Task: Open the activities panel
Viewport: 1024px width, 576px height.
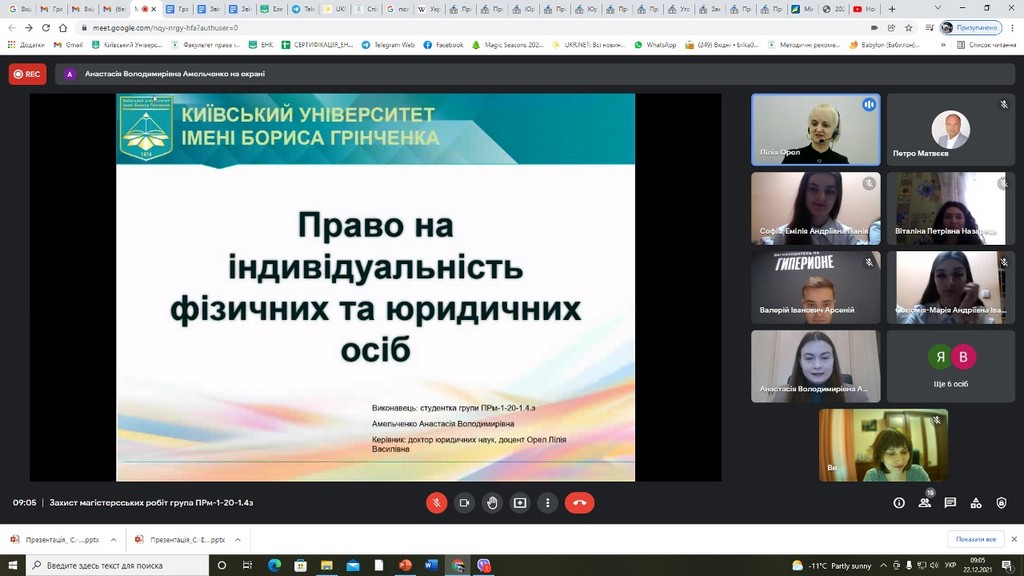Action: pos(976,503)
